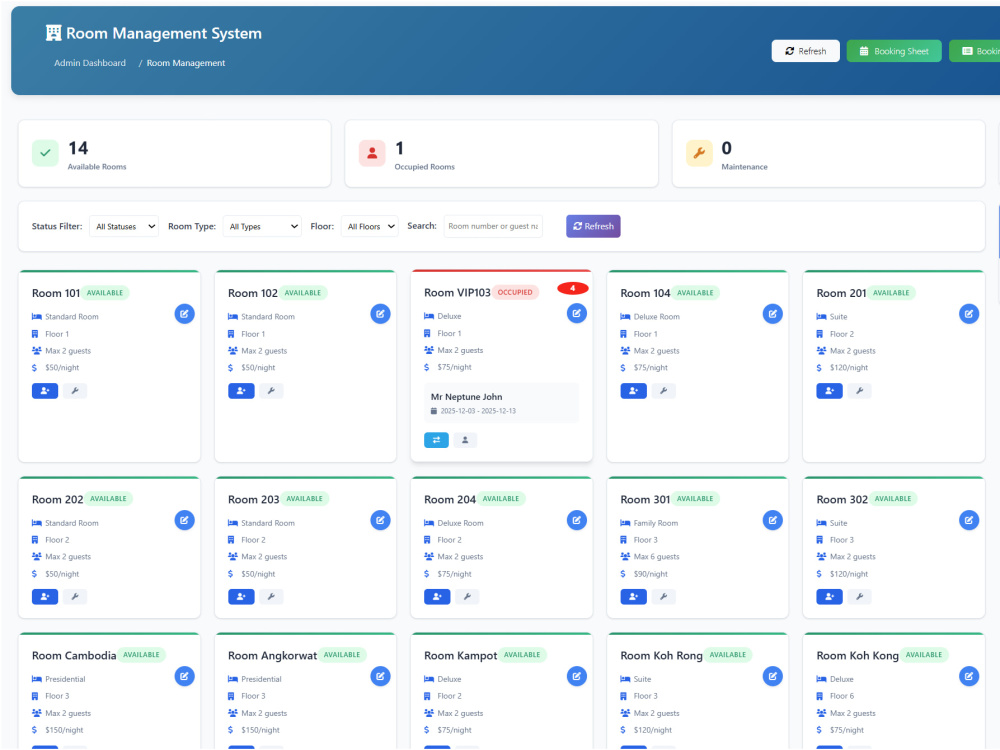The image size is (1000, 750).
Task: Click red notification badge on Room VIP103
Action: [573, 288]
